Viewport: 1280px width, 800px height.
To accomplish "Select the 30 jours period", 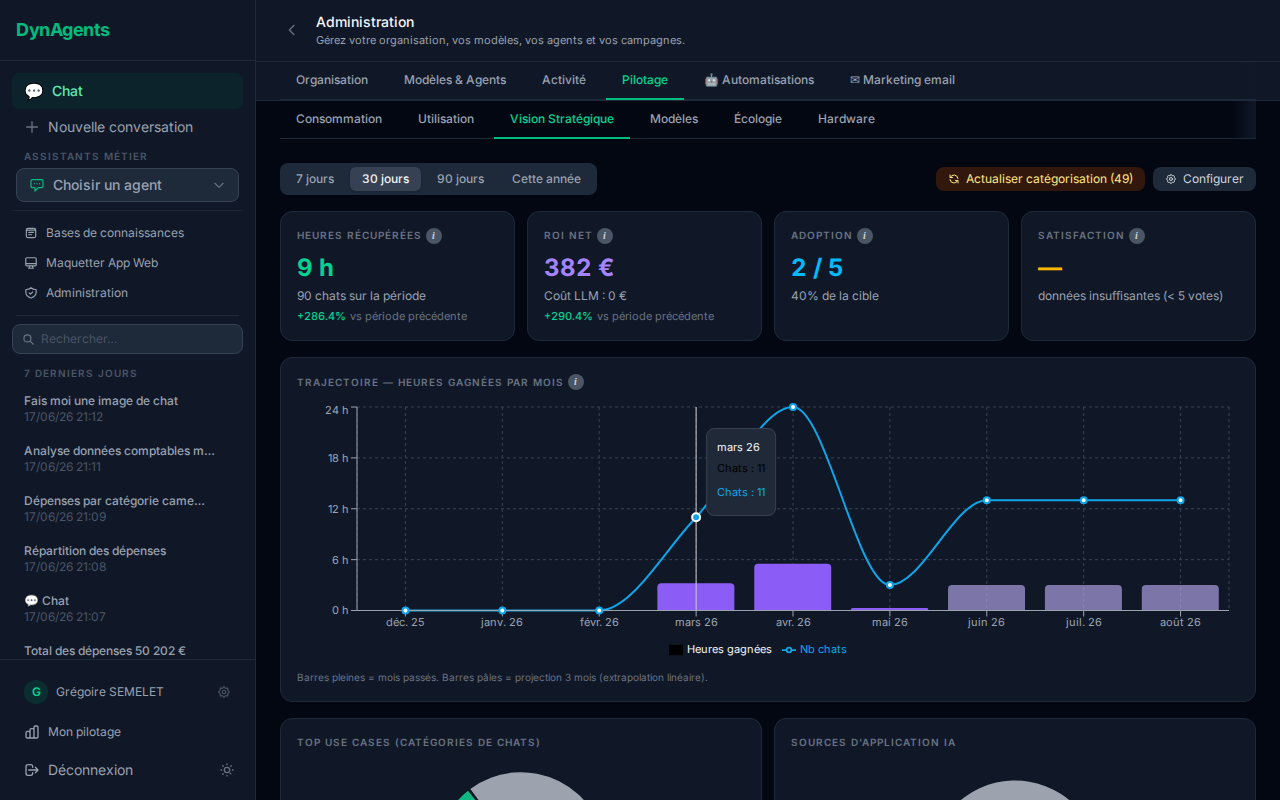I will point(385,179).
